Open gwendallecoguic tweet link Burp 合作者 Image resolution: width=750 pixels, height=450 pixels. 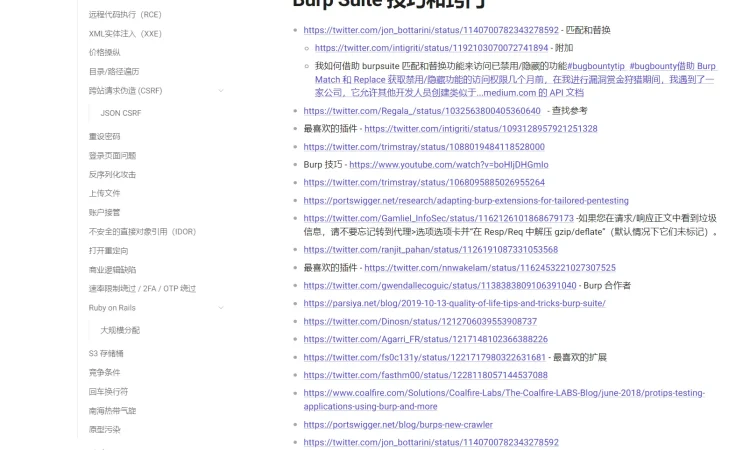tap(440, 285)
